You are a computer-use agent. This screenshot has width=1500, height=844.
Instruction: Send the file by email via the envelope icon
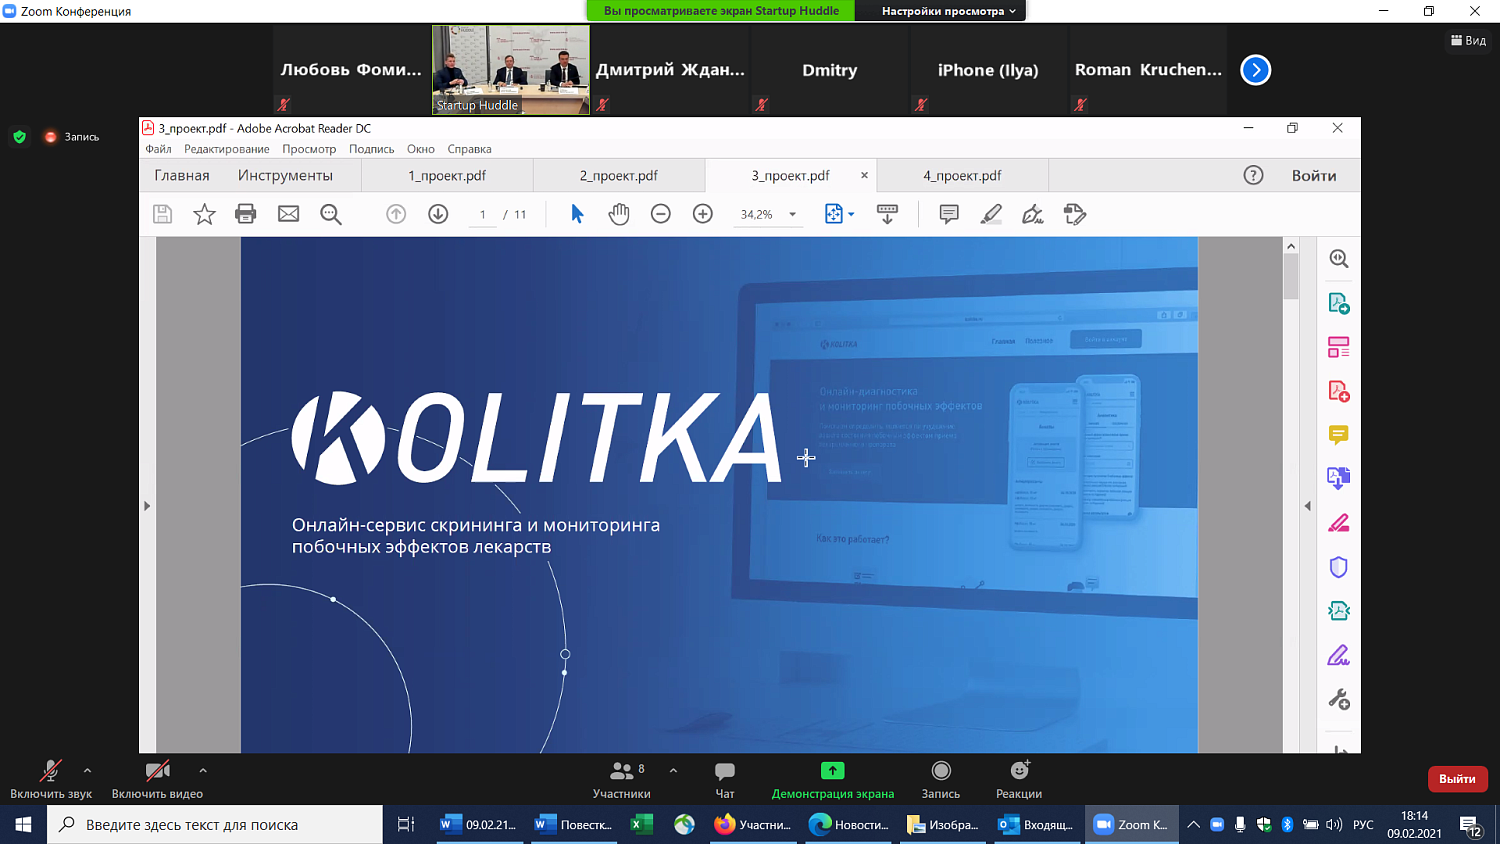tap(288, 214)
